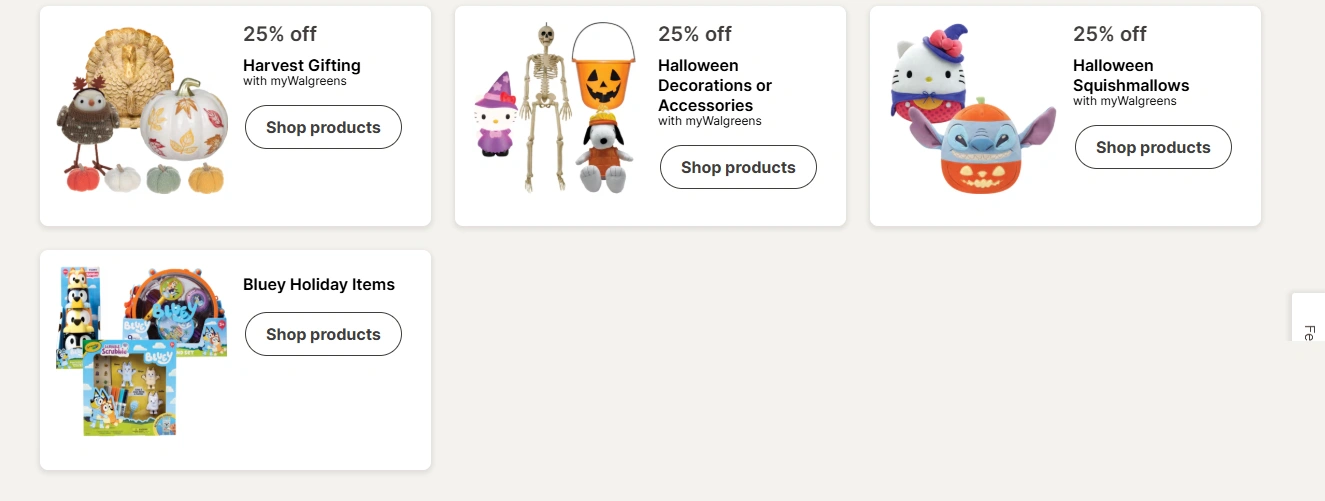Click the Halloween Squishmallows title

(x=1130, y=75)
